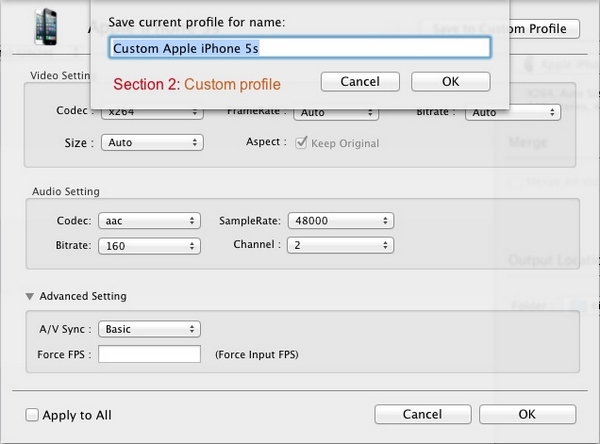Collapse the Advanced Setting disclosure triangle
The height and width of the screenshot is (444, 600).
(29, 296)
